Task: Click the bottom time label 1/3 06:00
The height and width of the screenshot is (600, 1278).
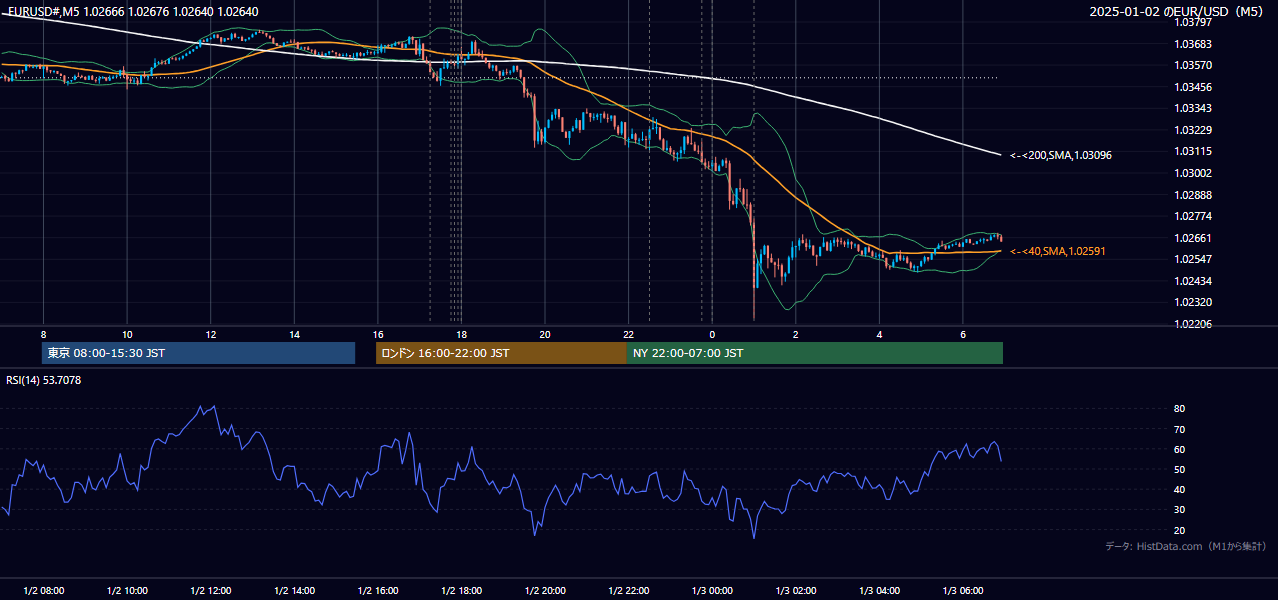Action: pos(963,591)
